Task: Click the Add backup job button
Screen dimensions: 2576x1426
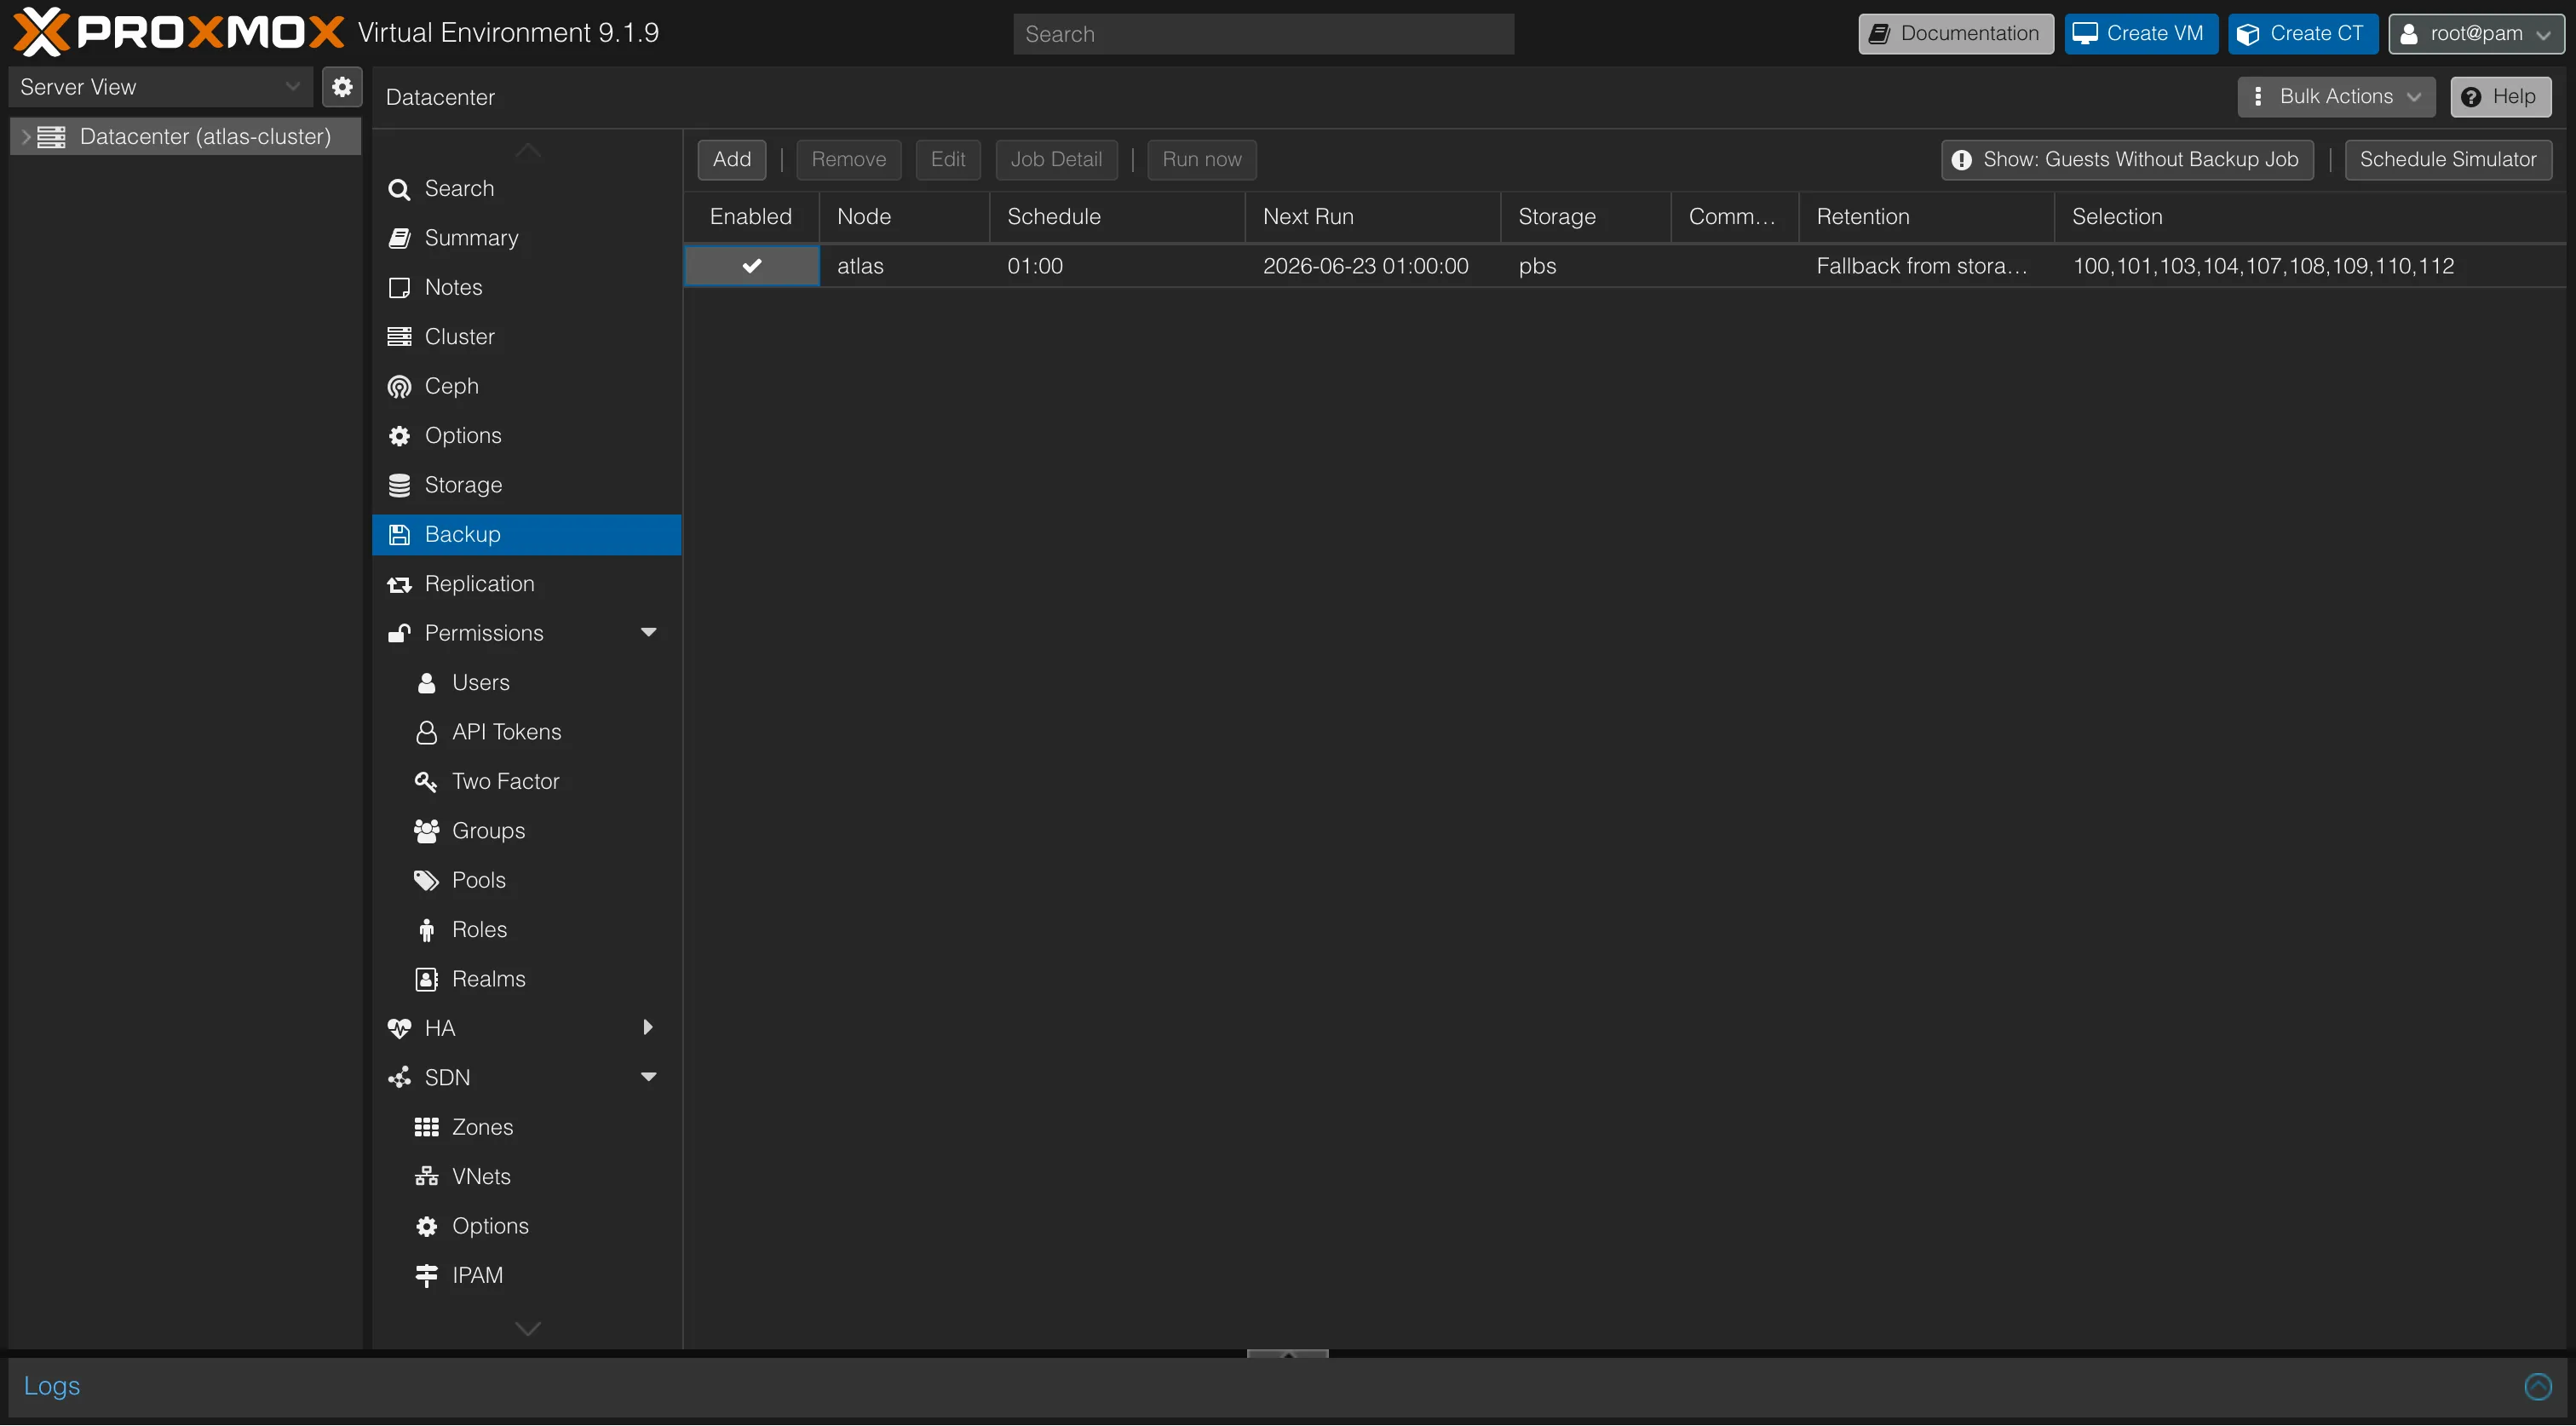Action: click(731, 160)
